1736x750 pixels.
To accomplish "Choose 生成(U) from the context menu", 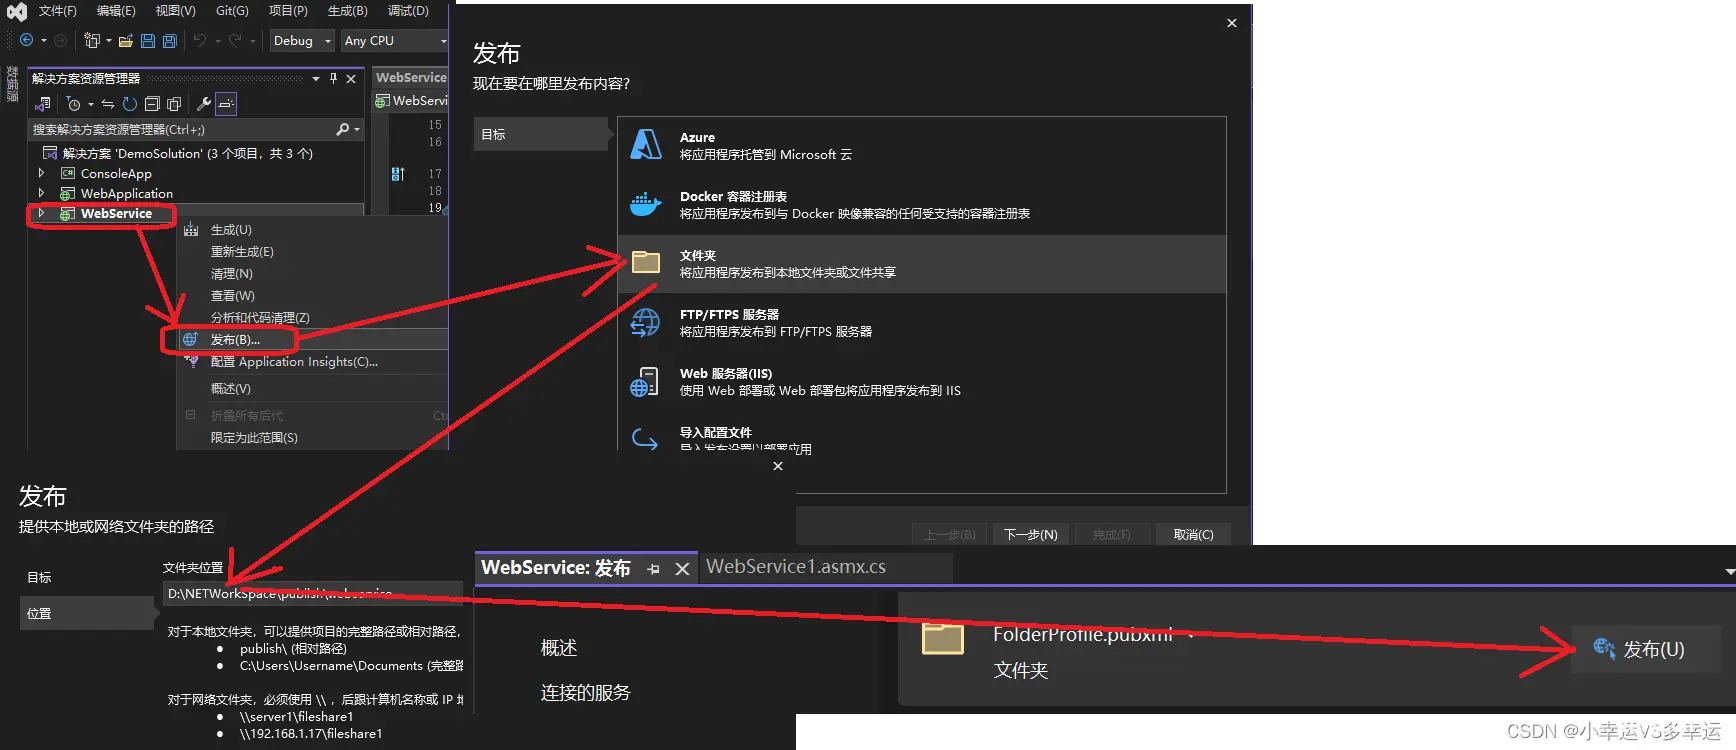I will 313,230.
